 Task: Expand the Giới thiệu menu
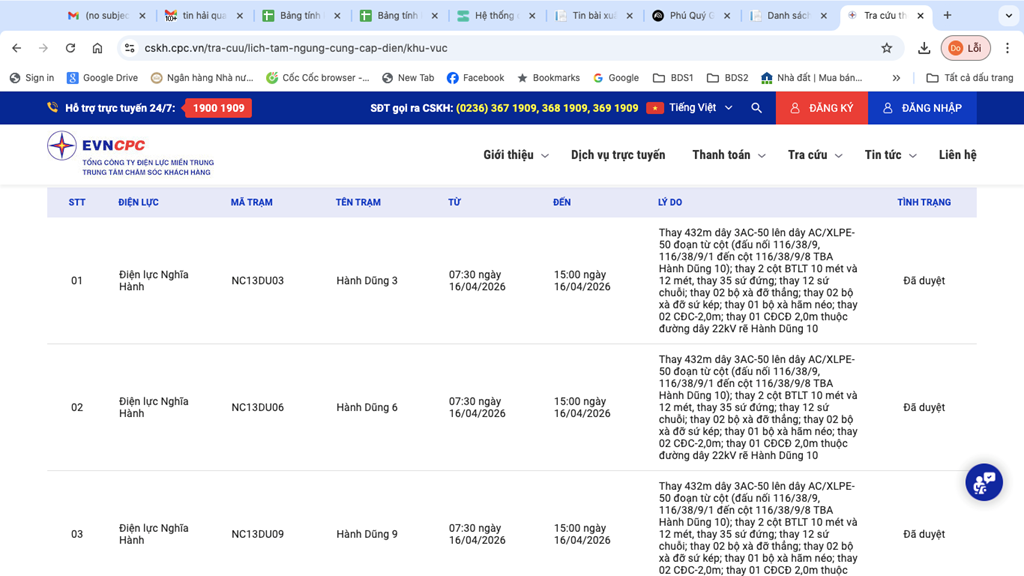tap(515, 155)
